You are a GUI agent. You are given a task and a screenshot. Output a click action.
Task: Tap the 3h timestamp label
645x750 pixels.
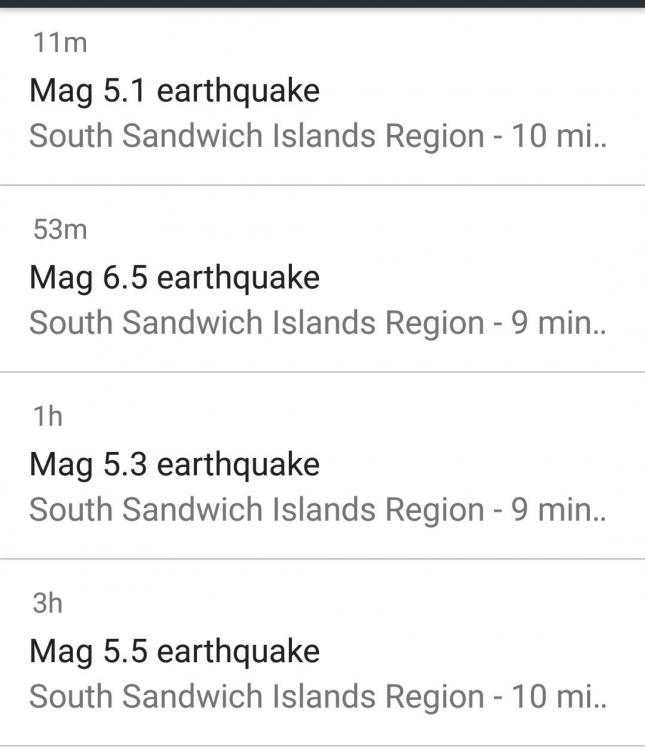[47, 603]
